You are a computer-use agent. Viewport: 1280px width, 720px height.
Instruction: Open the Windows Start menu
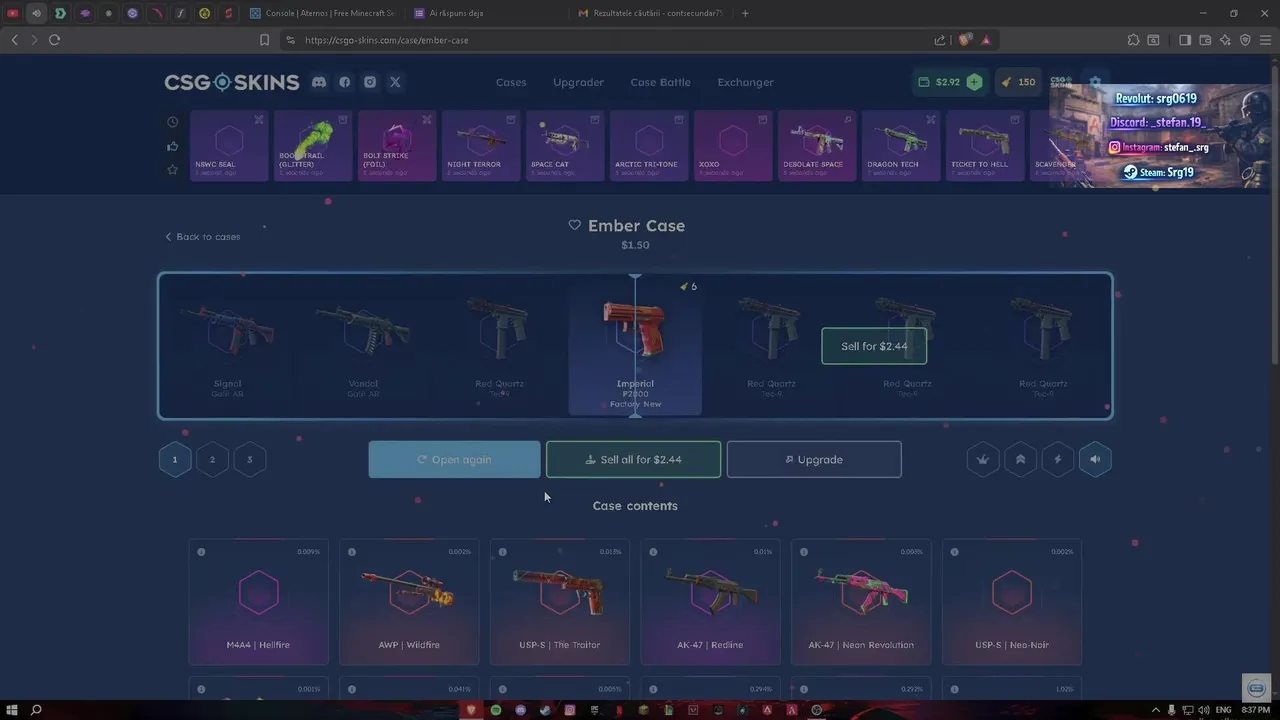[12, 710]
